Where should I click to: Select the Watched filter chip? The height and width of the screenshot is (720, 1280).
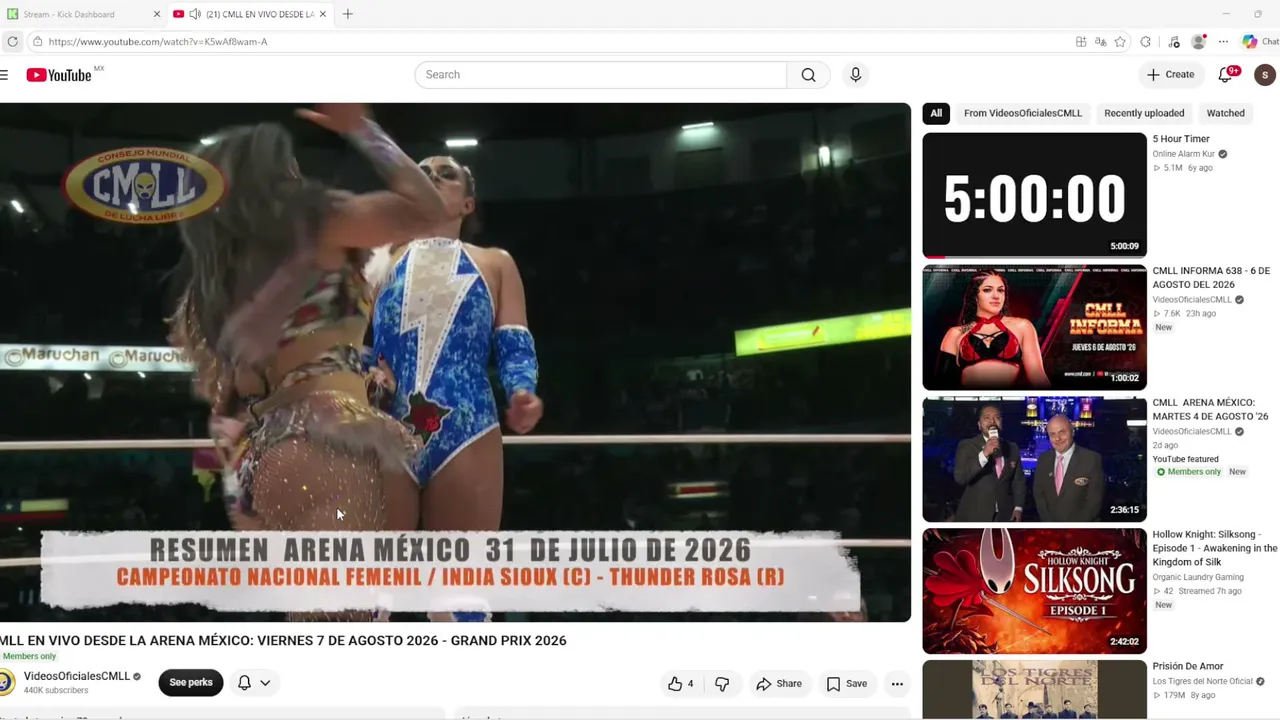point(1225,113)
